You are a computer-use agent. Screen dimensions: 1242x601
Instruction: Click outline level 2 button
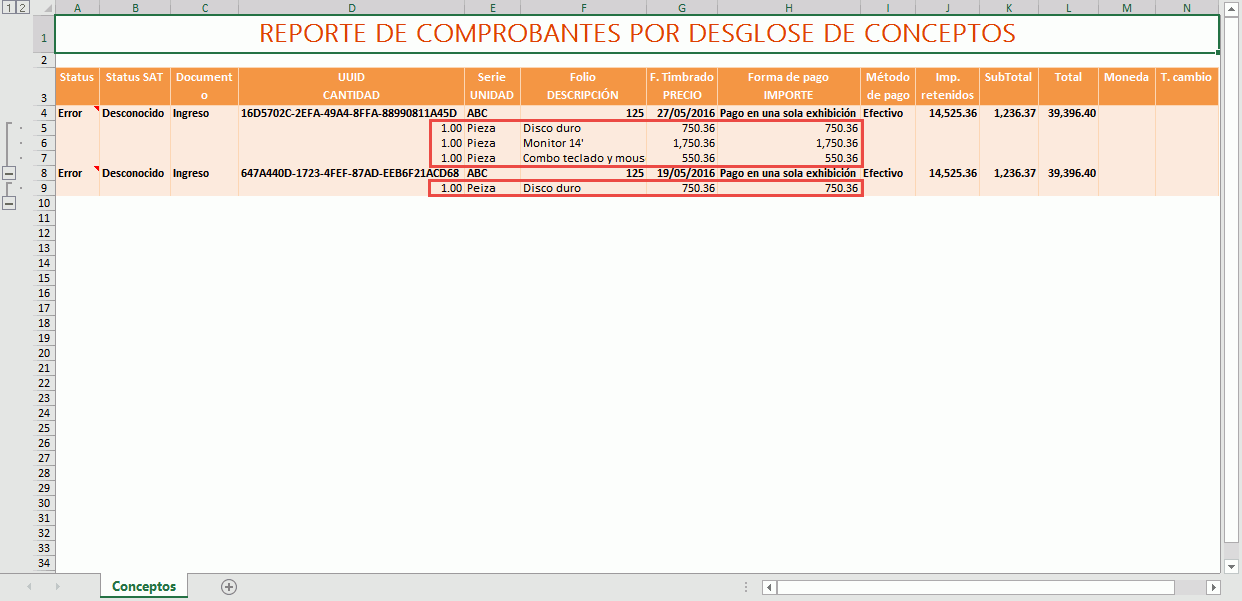pyautogui.click(x=22, y=8)
